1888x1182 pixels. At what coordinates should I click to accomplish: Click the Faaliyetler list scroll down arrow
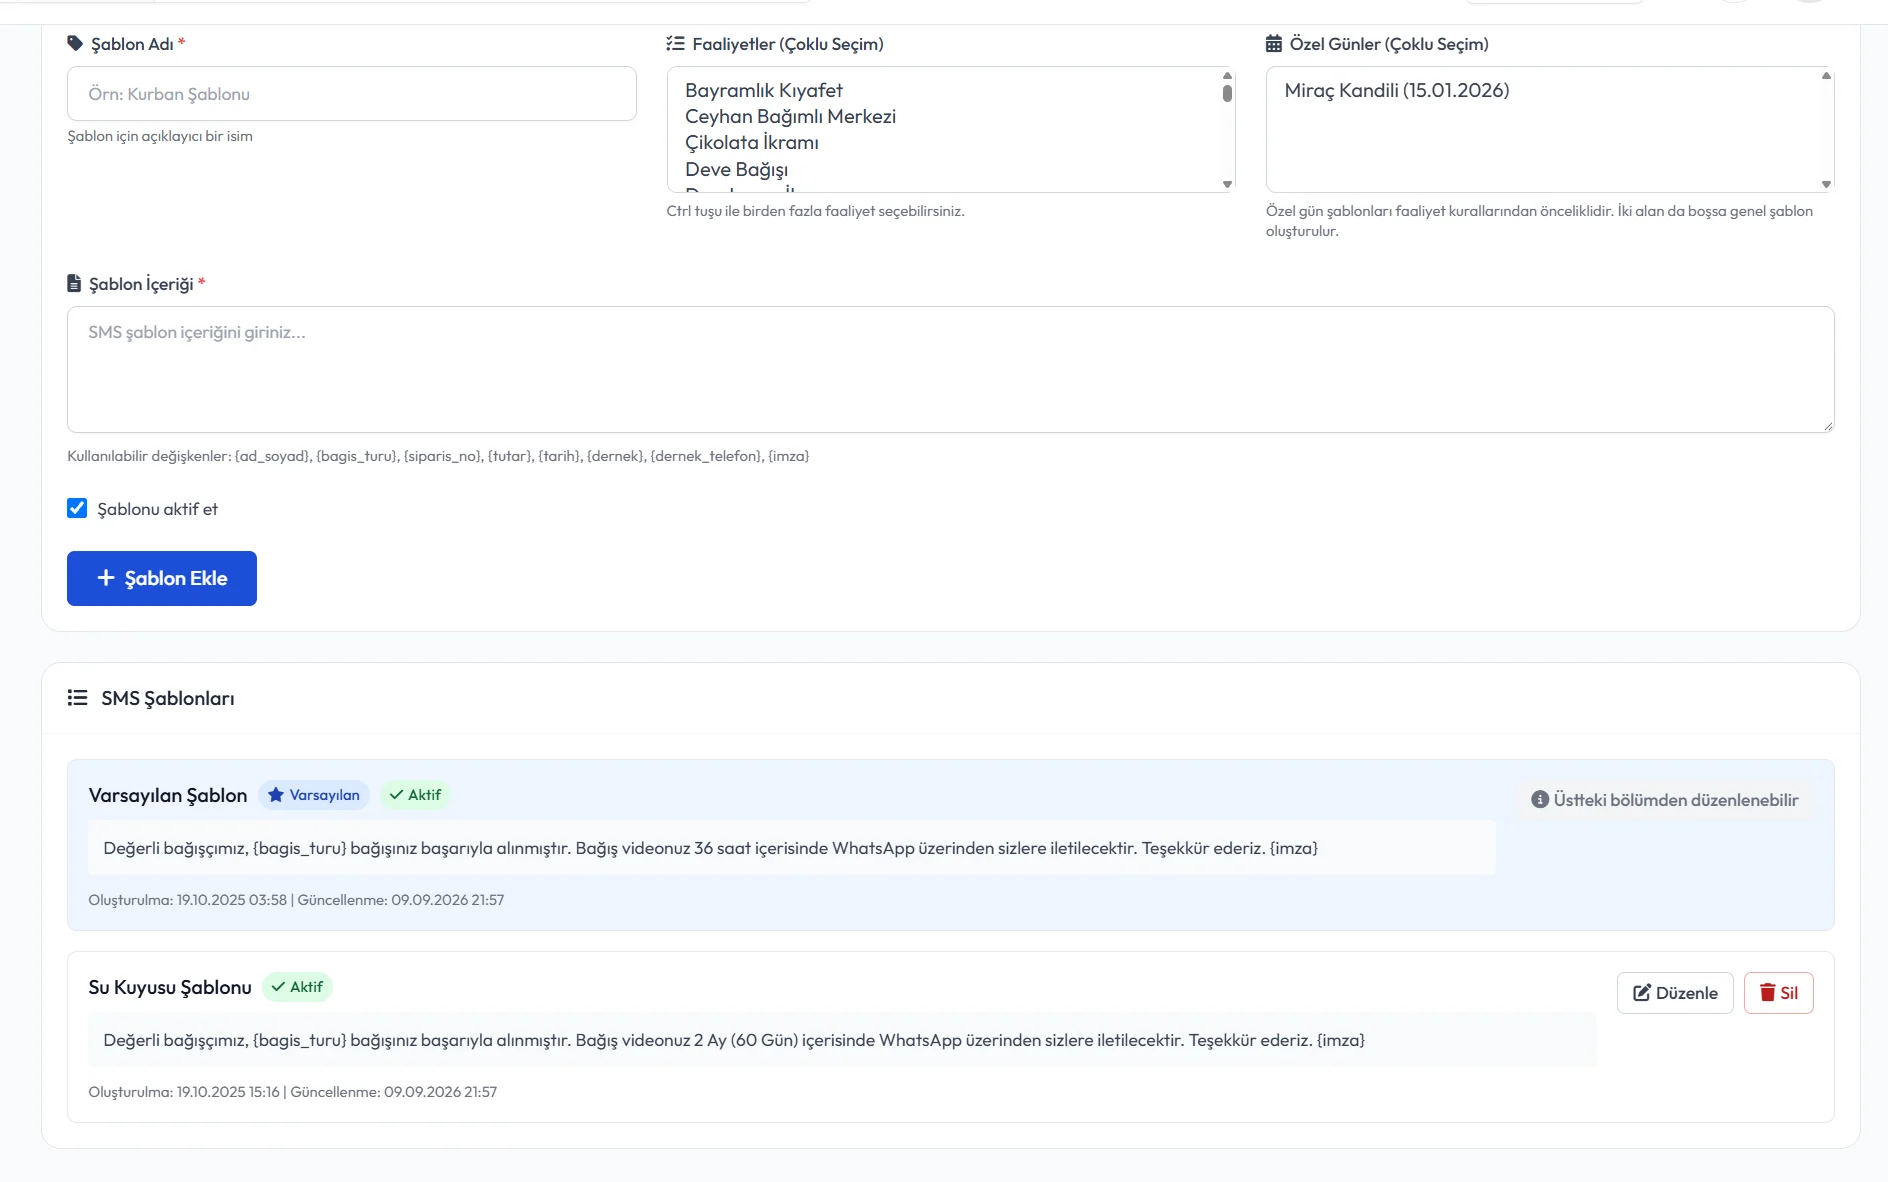(x=1227, y=184)
